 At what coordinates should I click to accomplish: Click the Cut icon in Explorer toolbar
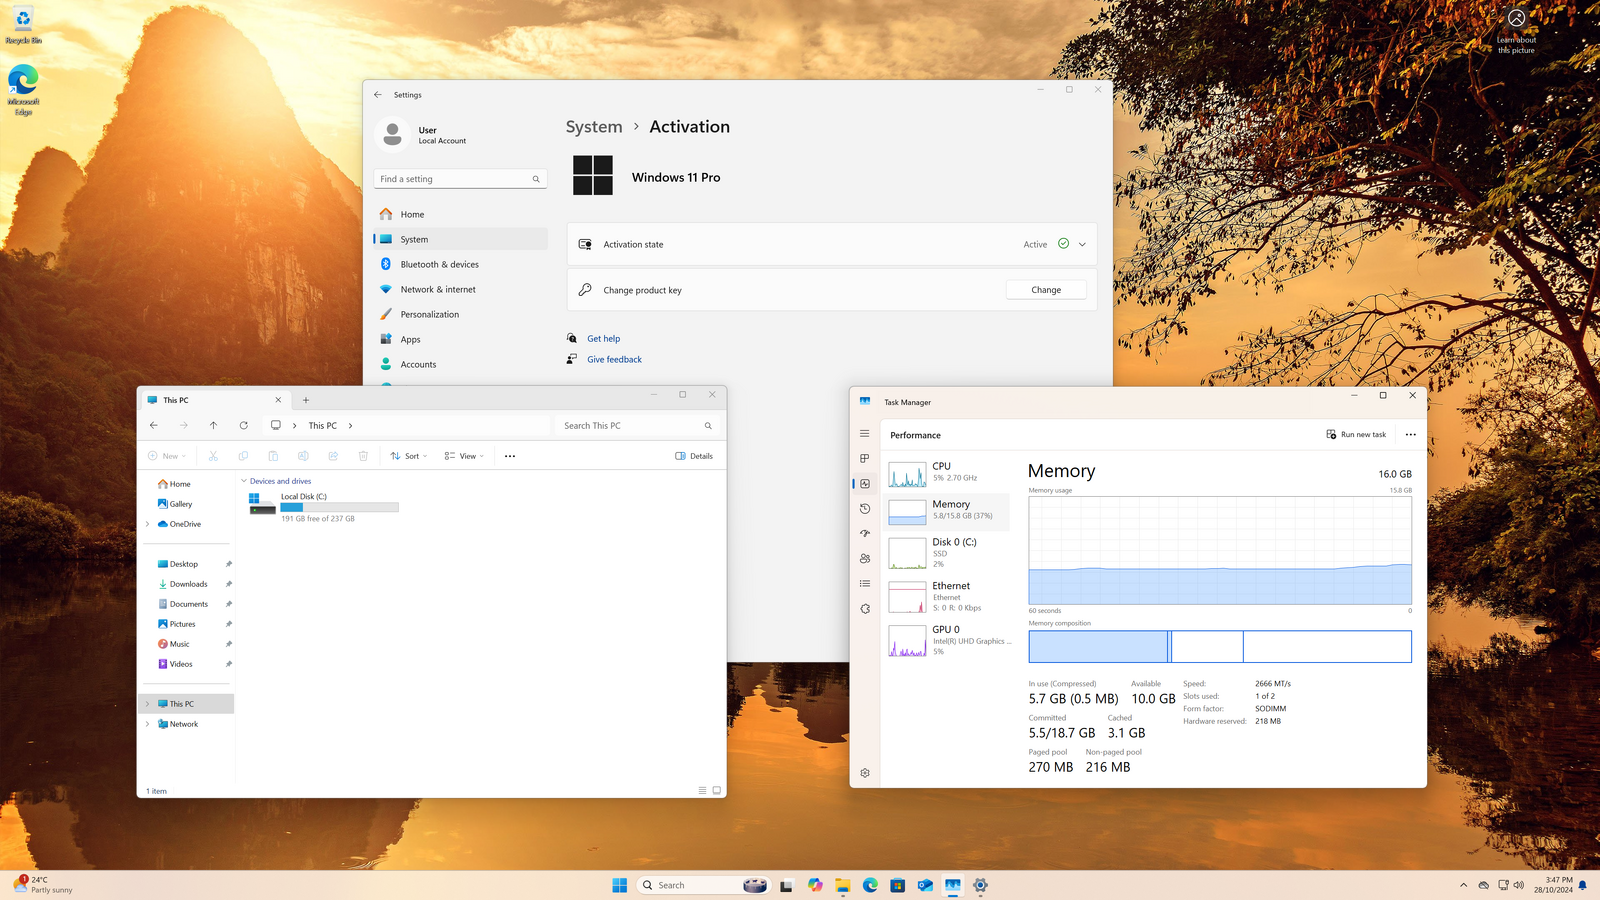[x=213, y=456]
